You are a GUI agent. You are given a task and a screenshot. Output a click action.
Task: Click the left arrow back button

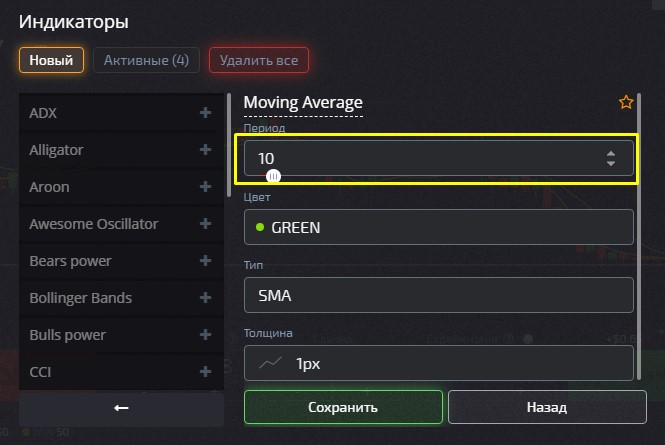click(x=121, y=408)
